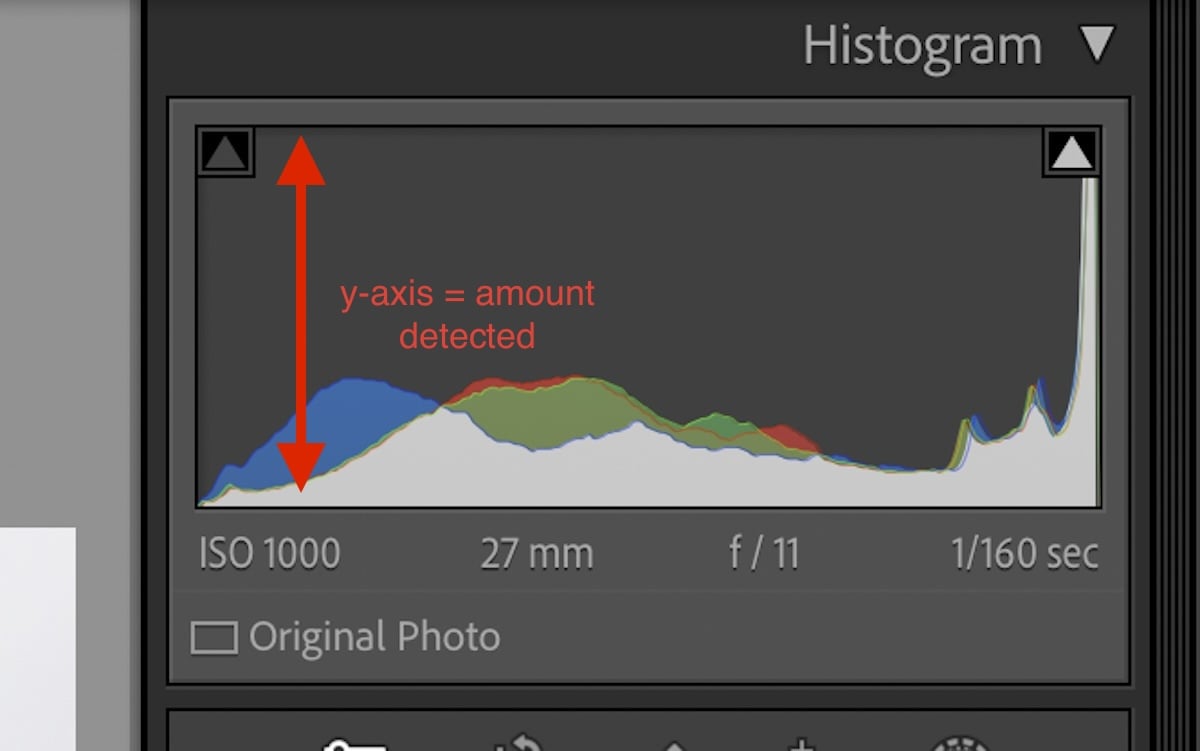Click the ISO 1000 metadata label
1200x751 pixels.
click(x=268, y=552)
